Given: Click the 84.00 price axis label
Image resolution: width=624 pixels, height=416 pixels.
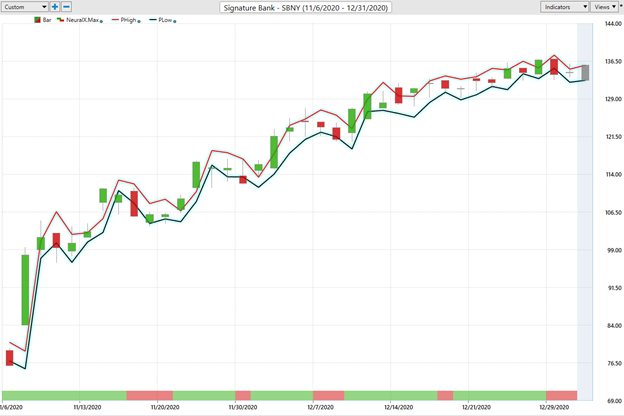Looking at the screenshot, I should pos(613,326).
